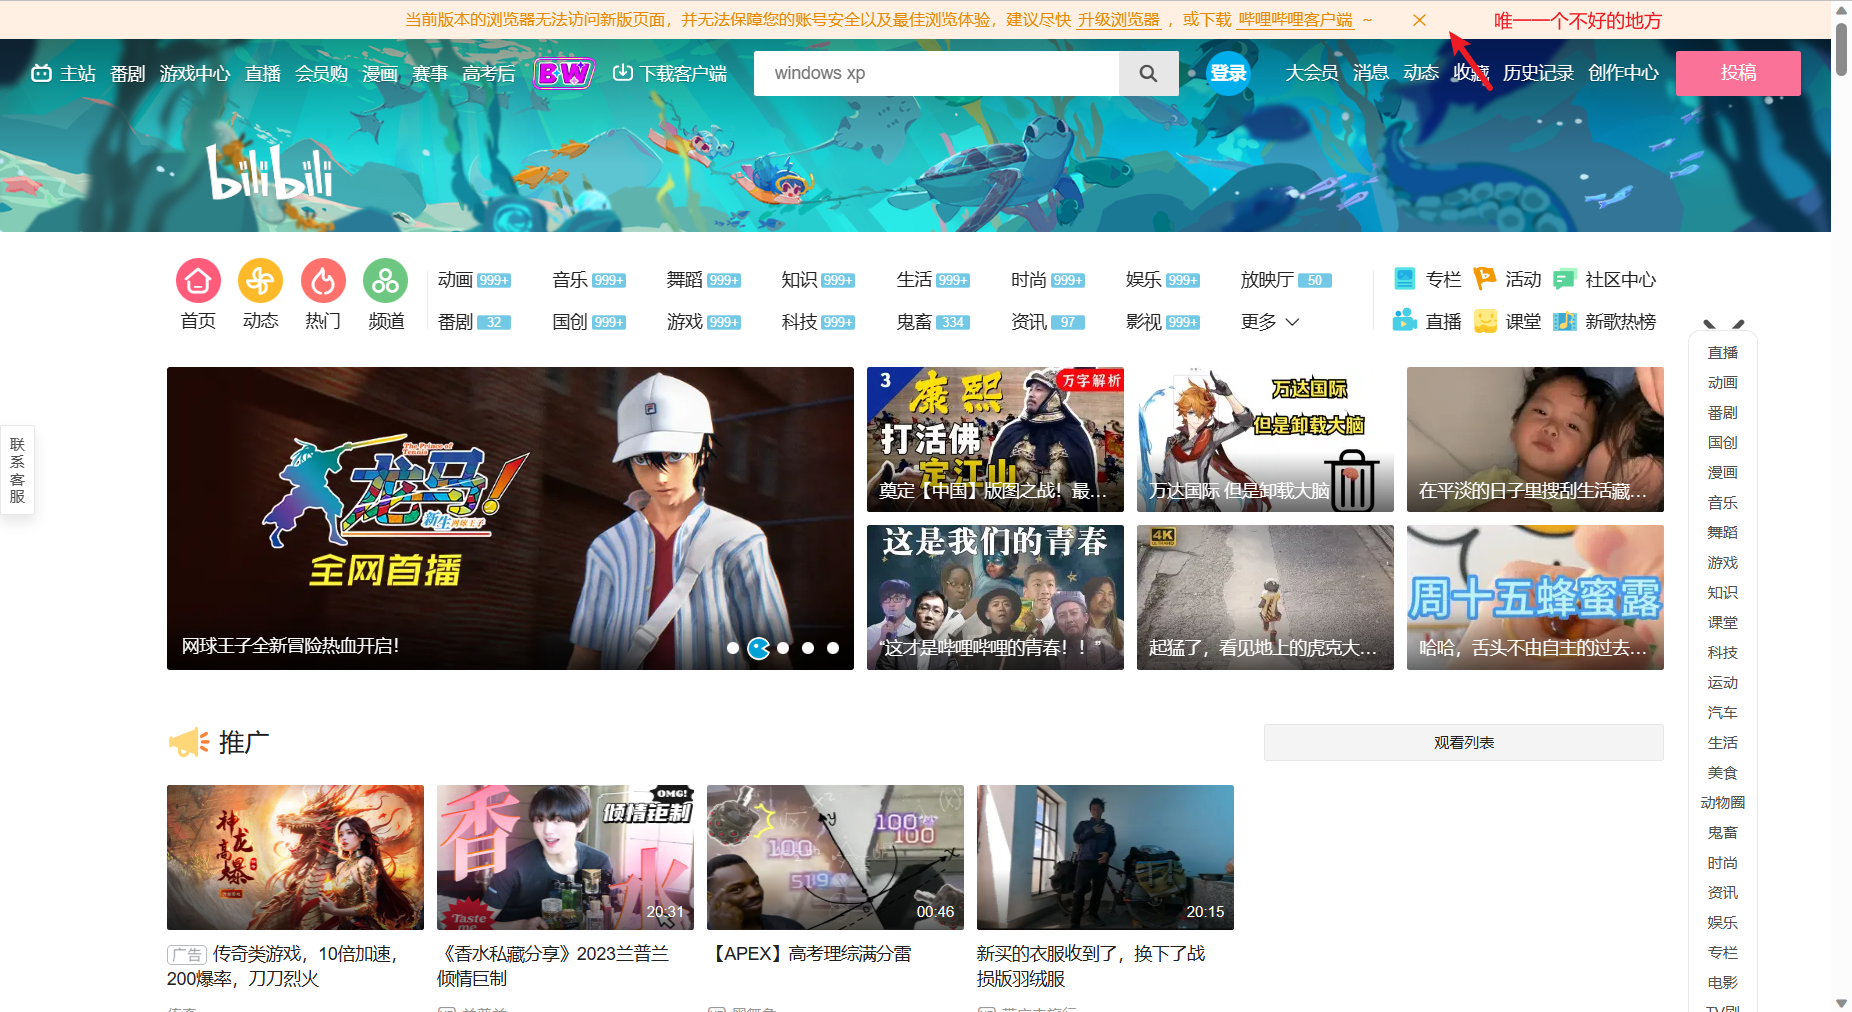Screen dimensions: 1852x1012
Task: Select fifth carousel dot
Action: pos(833,648)
